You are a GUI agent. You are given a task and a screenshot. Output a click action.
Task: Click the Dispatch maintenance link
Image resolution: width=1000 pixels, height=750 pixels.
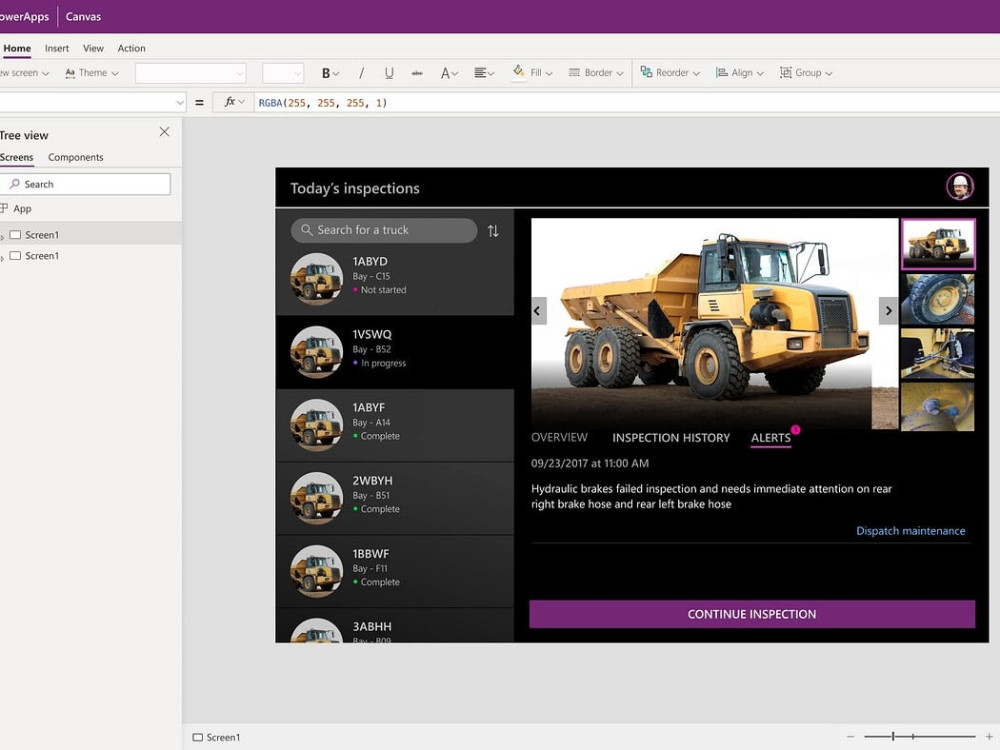coord(910,531)
